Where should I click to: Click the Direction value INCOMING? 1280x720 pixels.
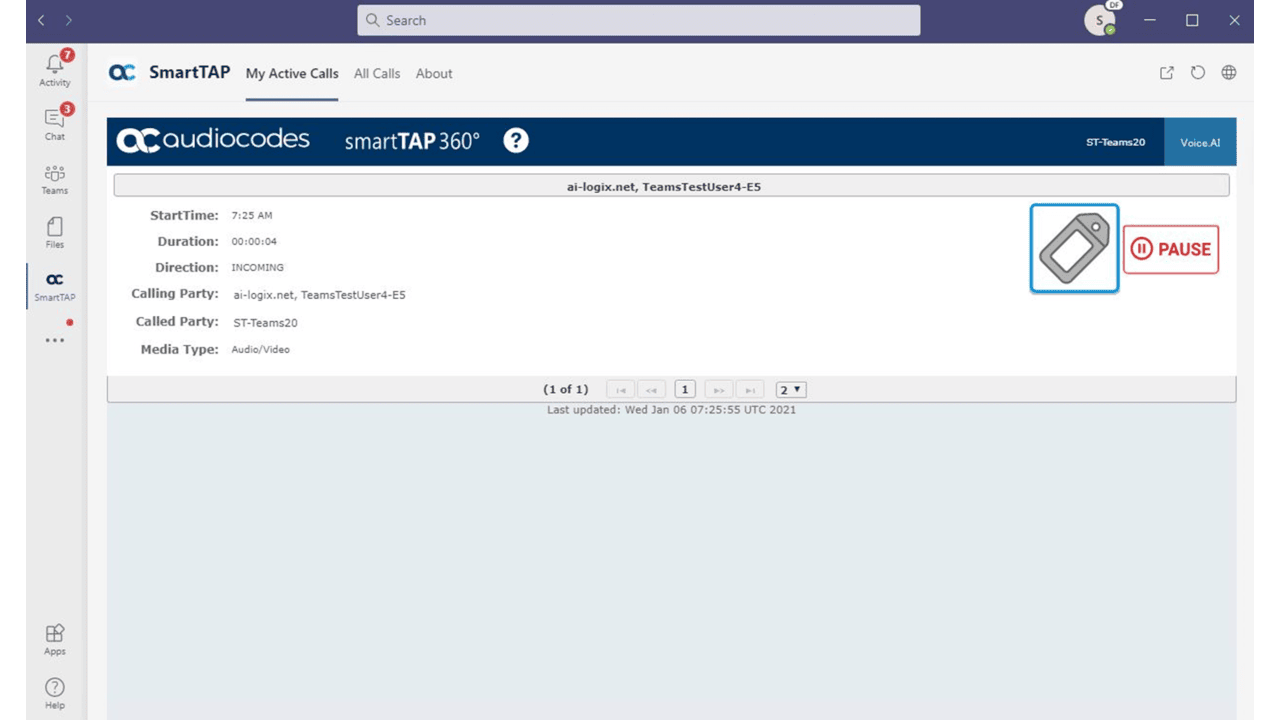click(258, 268)
